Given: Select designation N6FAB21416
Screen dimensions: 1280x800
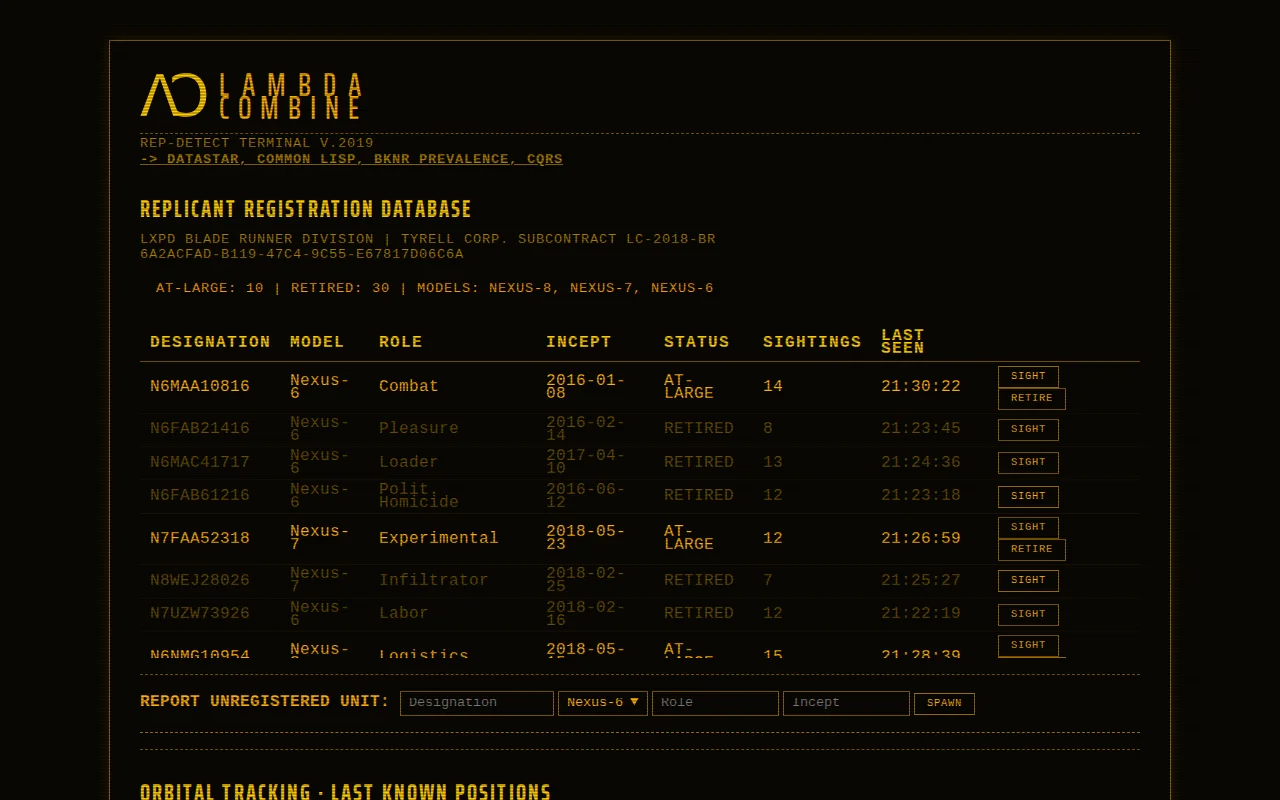Looking at the screenshot, I should (200, 429).
